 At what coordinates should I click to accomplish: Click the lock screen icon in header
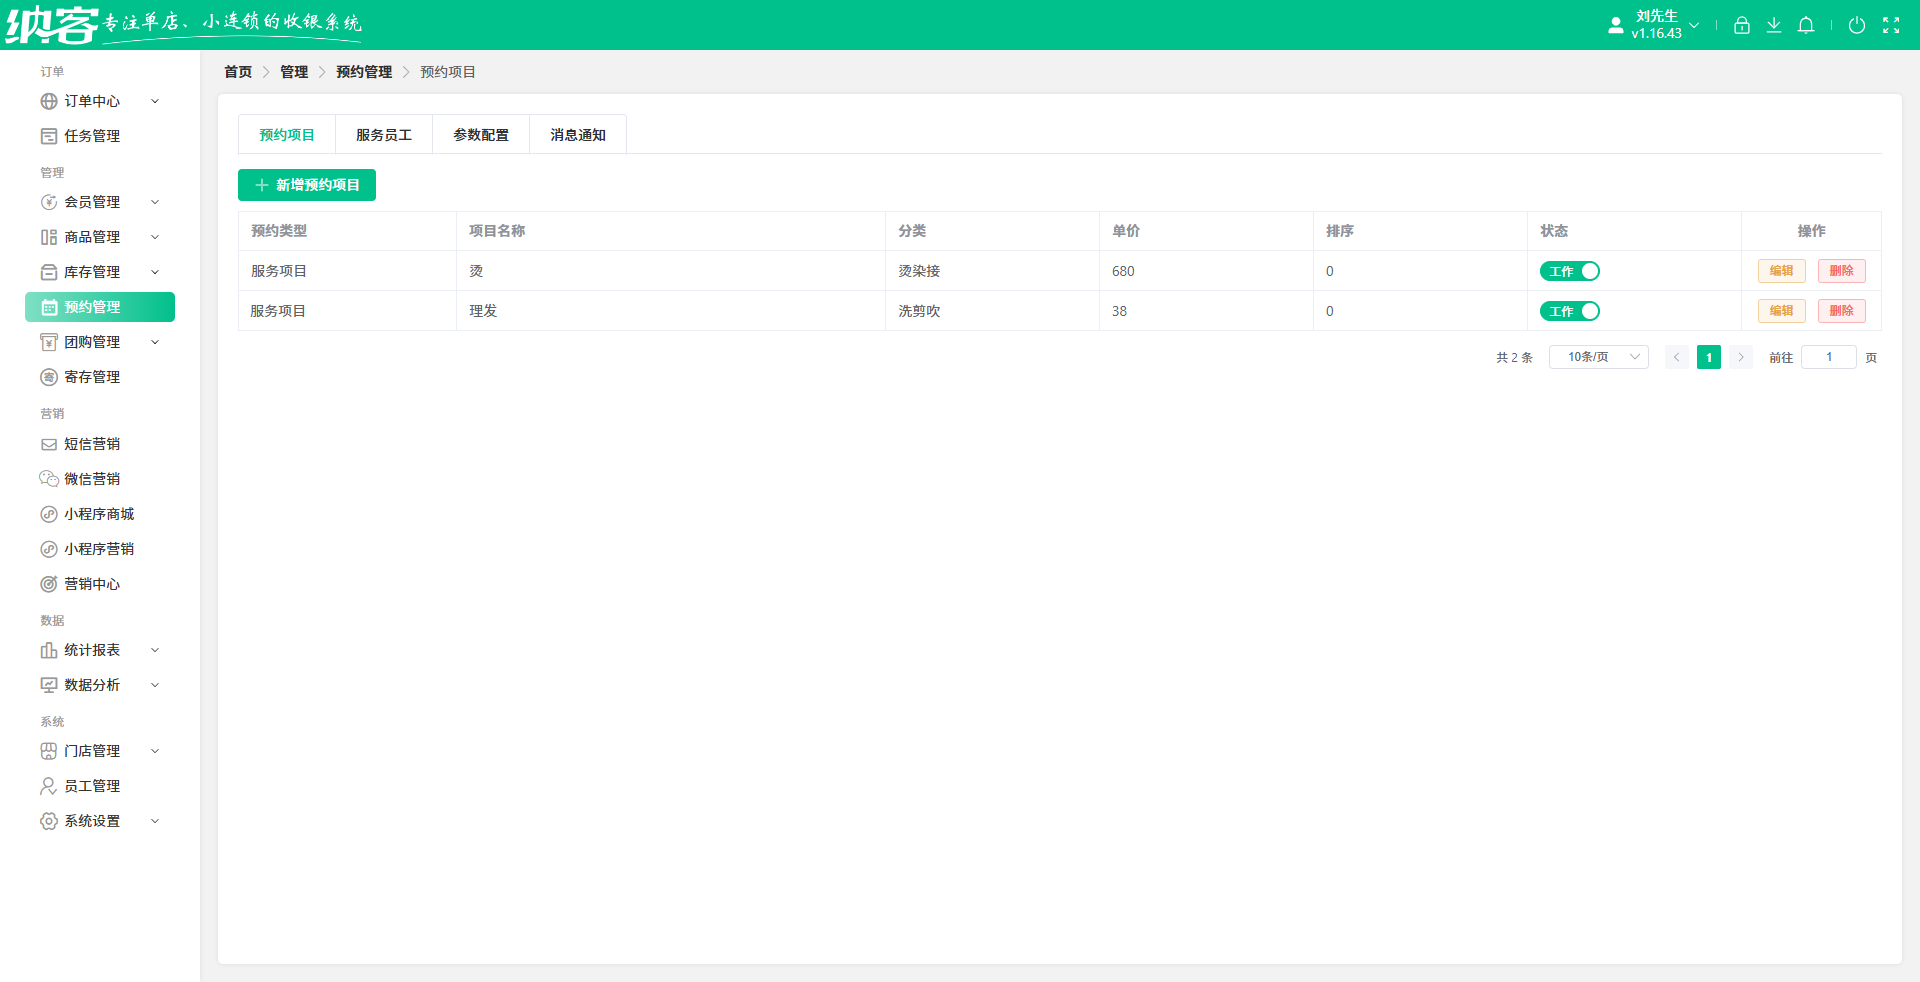1742,25
